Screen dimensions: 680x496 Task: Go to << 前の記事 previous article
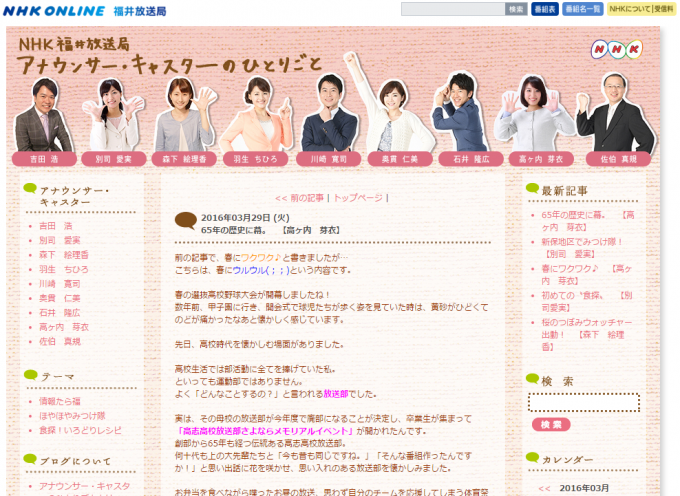click(x=299, y=198)
